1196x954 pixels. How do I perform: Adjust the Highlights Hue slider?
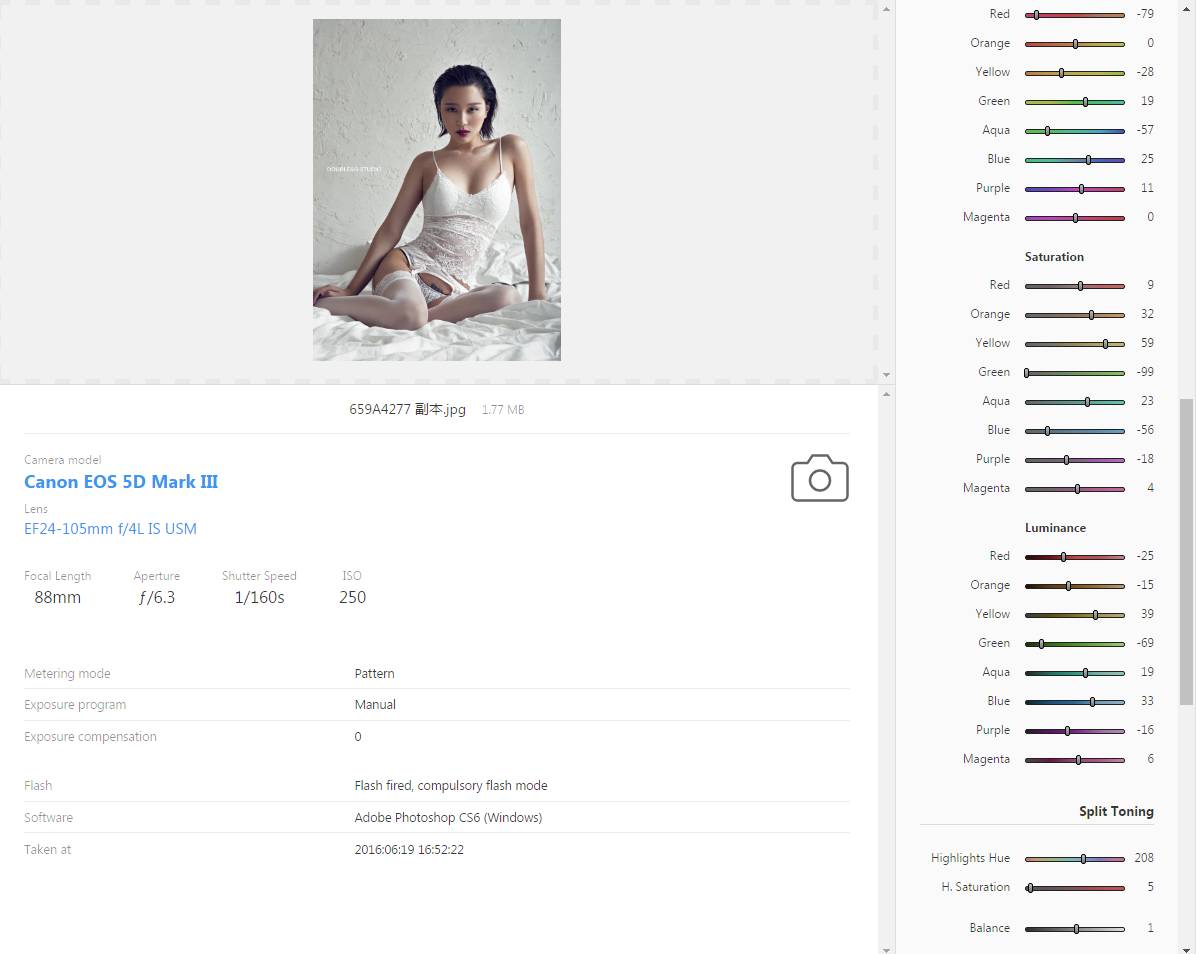click(x=1075, y=859)
